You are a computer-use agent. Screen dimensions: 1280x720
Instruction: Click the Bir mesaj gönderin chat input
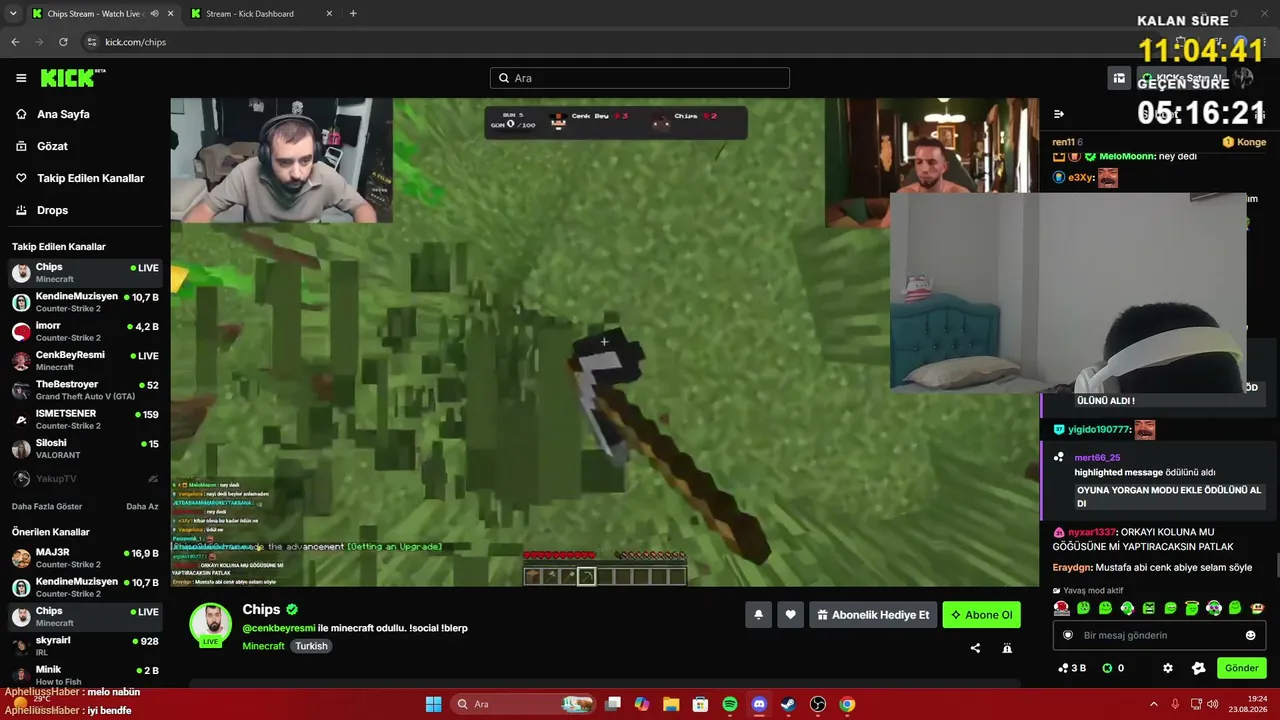coord(1160,635)
